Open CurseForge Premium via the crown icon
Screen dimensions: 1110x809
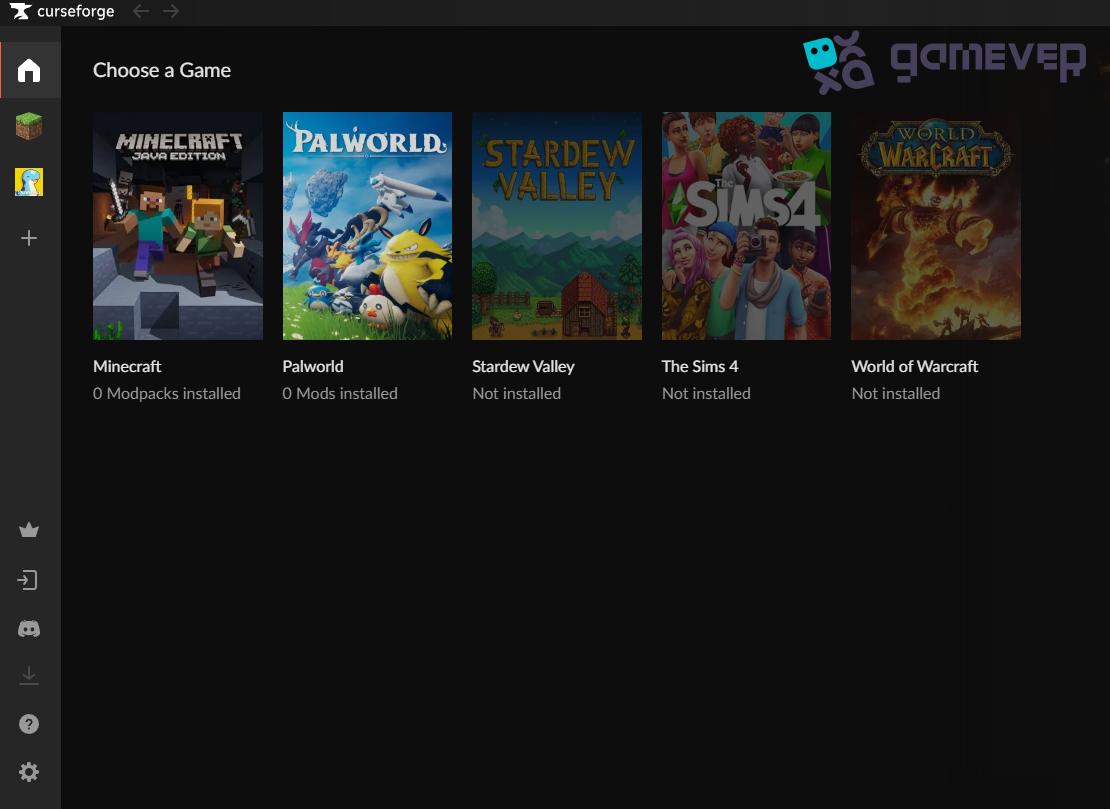tap(28, 529)
